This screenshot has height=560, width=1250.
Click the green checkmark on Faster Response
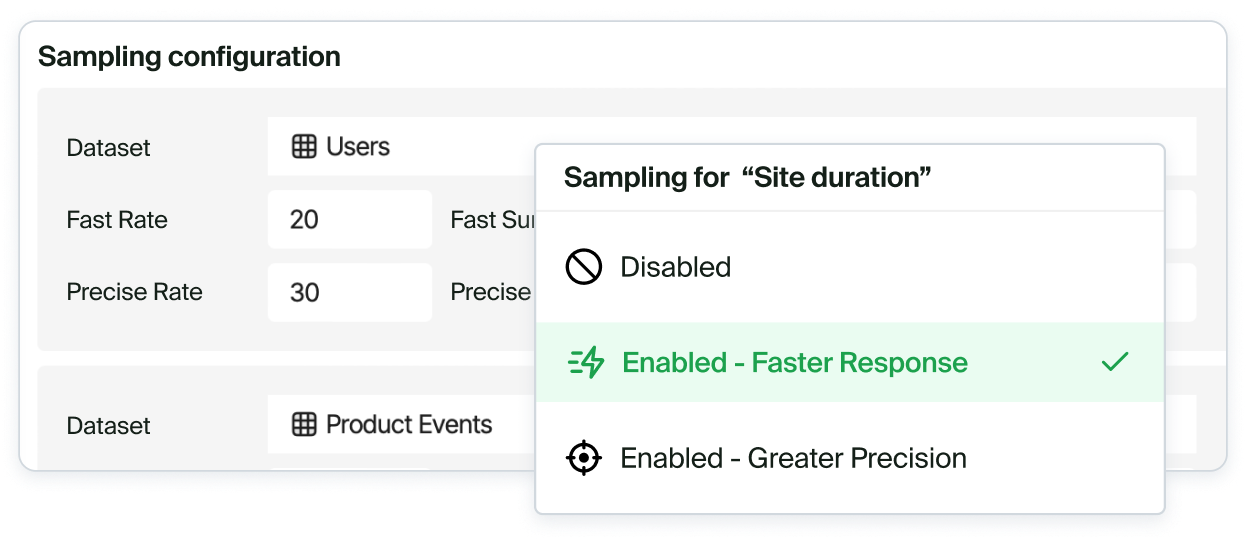tap(1114, 362)
